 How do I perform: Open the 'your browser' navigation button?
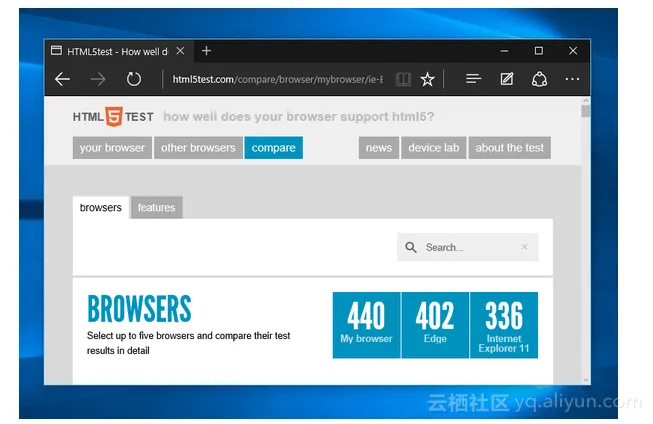click(x=112, y=148)
